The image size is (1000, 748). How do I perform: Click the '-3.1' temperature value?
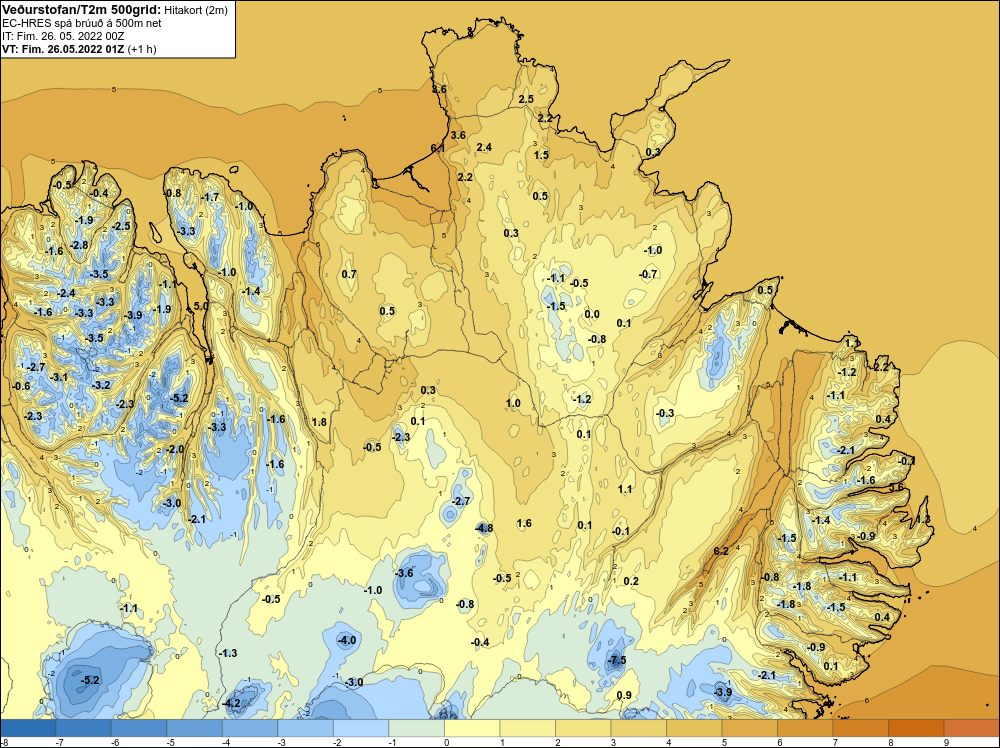coord(59,378)
